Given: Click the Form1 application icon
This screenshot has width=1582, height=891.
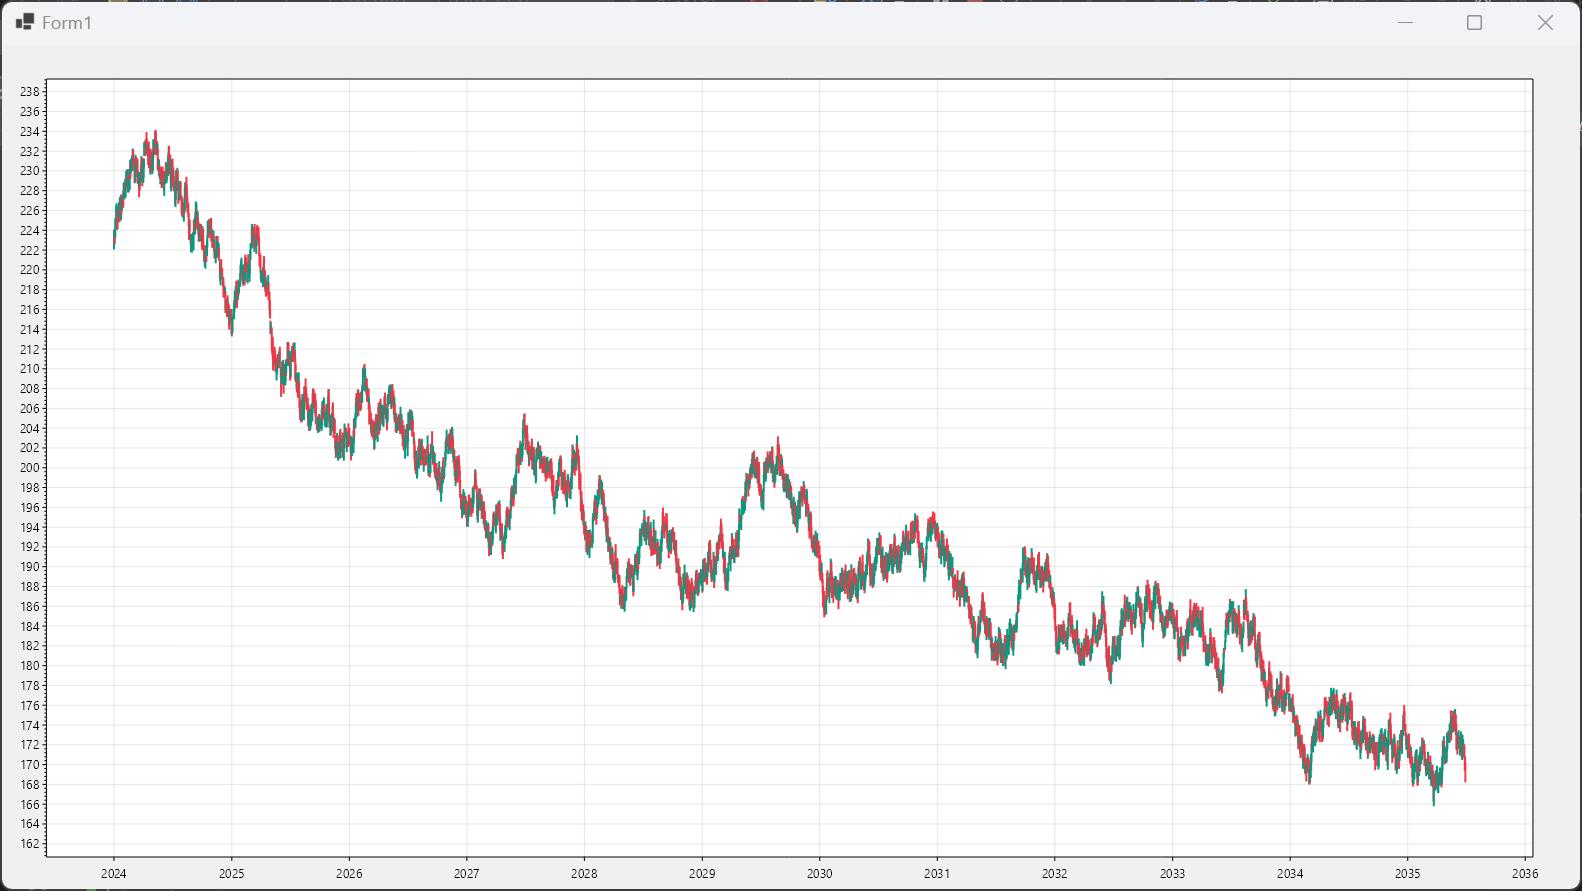Looking at the screenshot, I should click(25, 22).
